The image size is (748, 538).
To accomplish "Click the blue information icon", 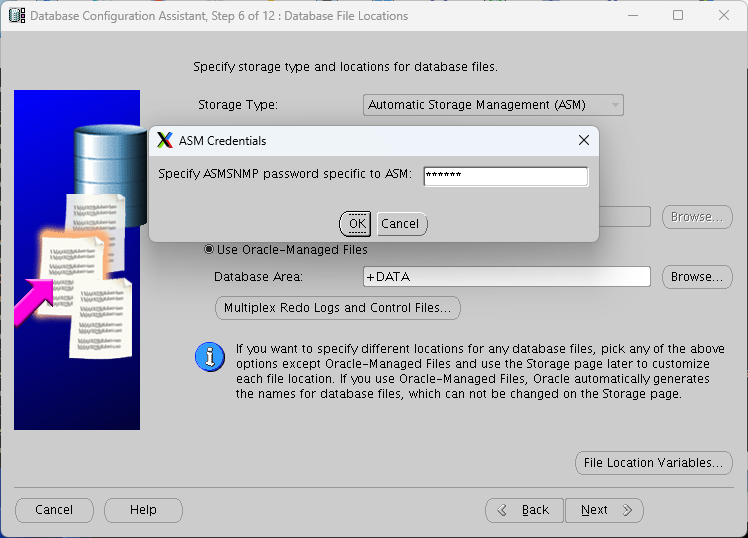I will (x=210, y=357).
